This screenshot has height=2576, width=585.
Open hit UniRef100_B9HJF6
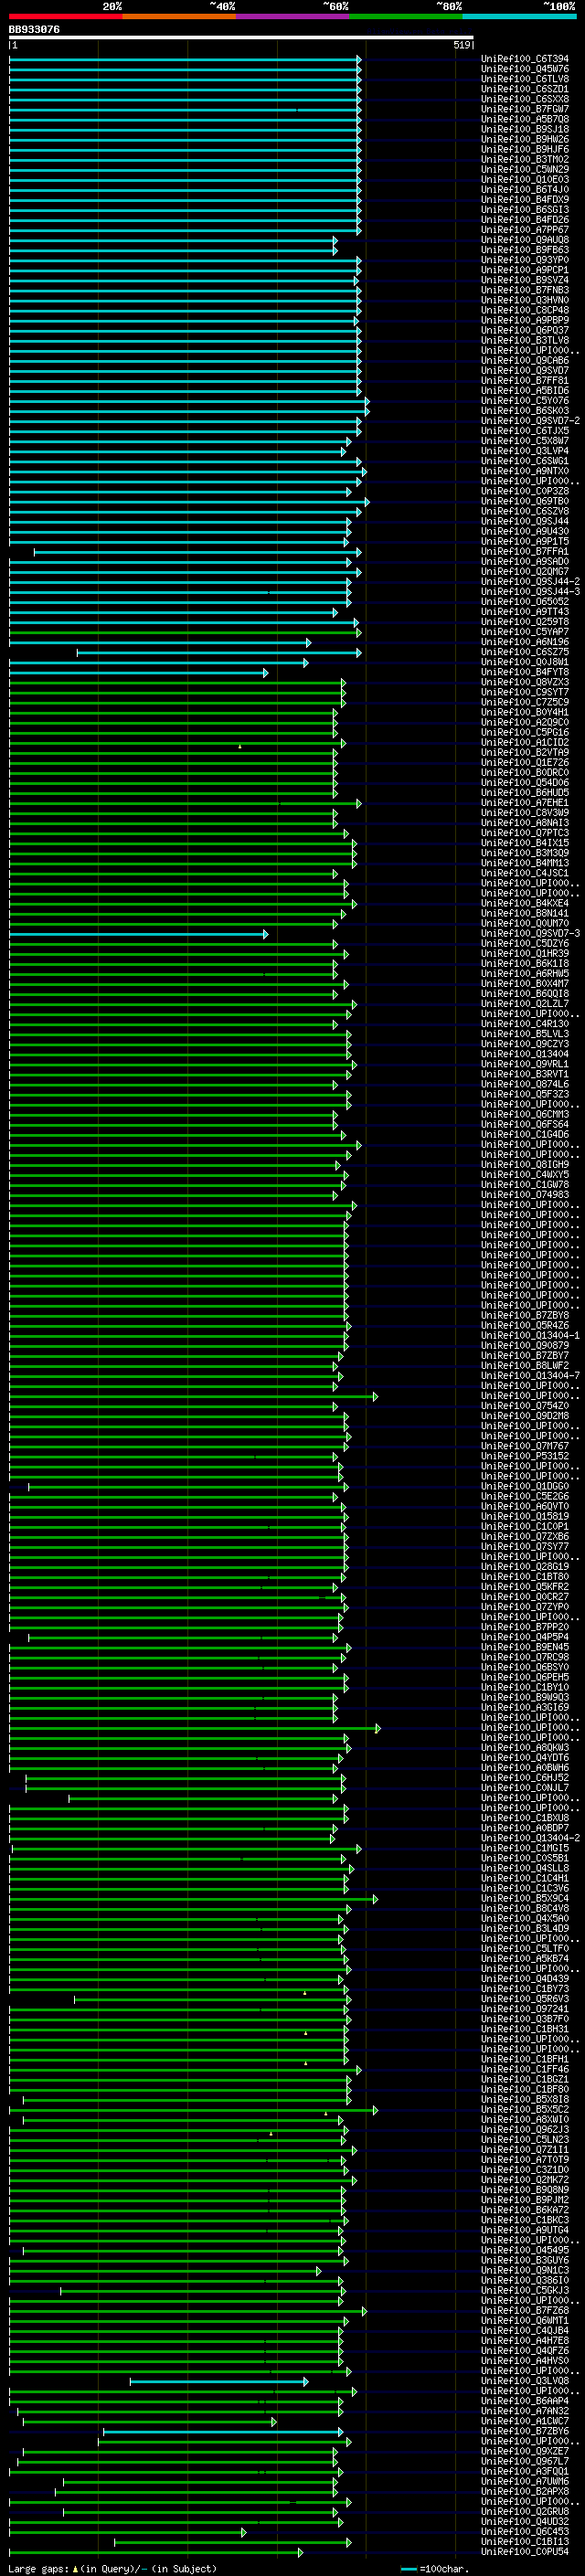[525, 149]
